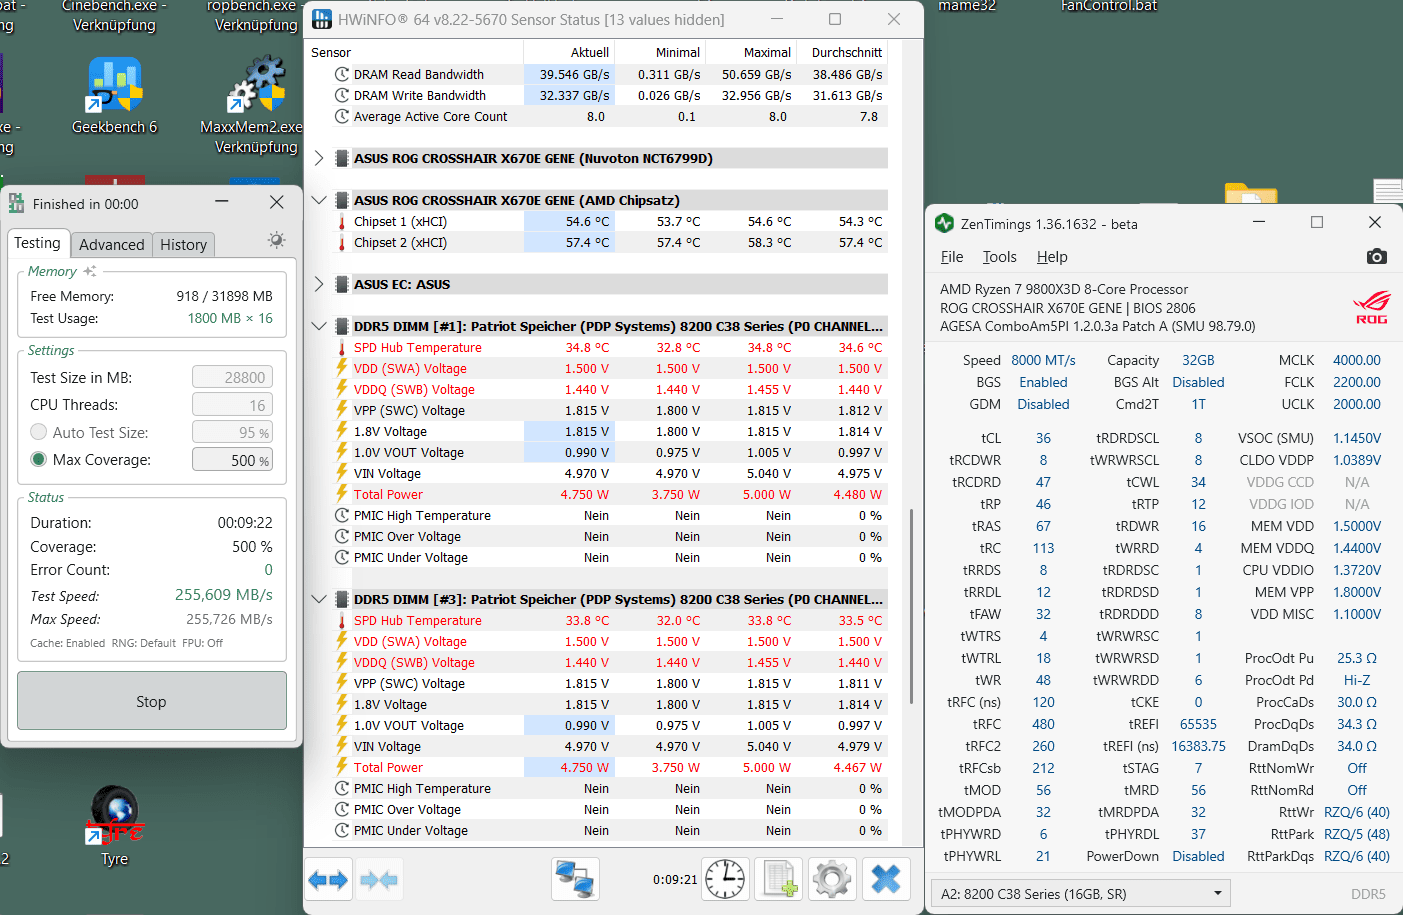Take a screenshot with ZenTimings camera icon
This screenshot has width=1403, height=915.
pyautogui.click(x=1377, y=257)
